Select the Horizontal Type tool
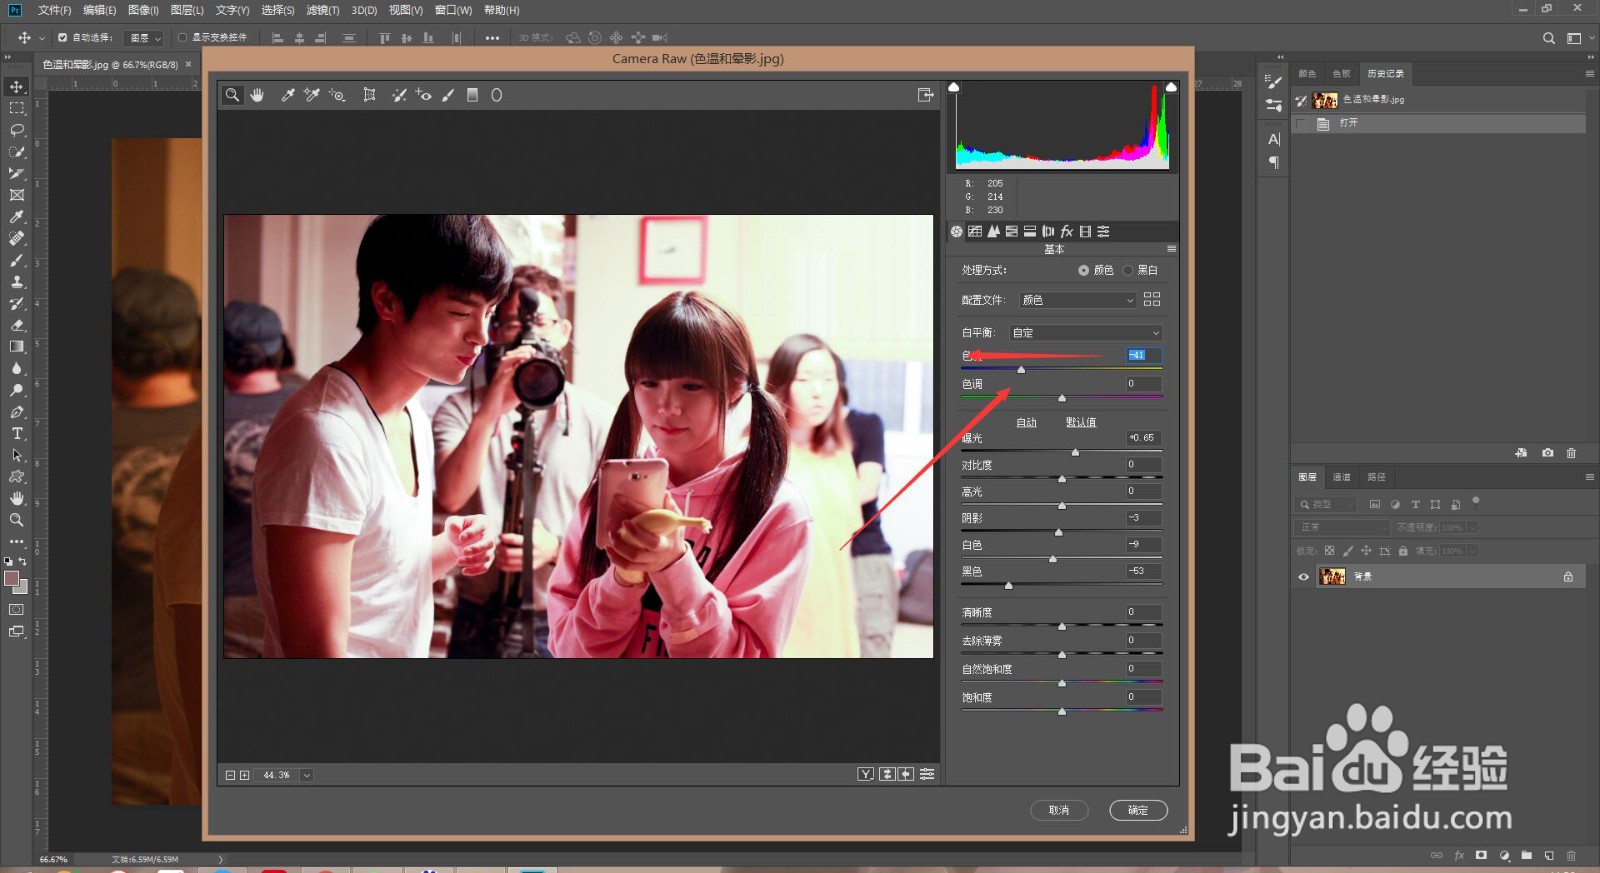 coord(17,433)
